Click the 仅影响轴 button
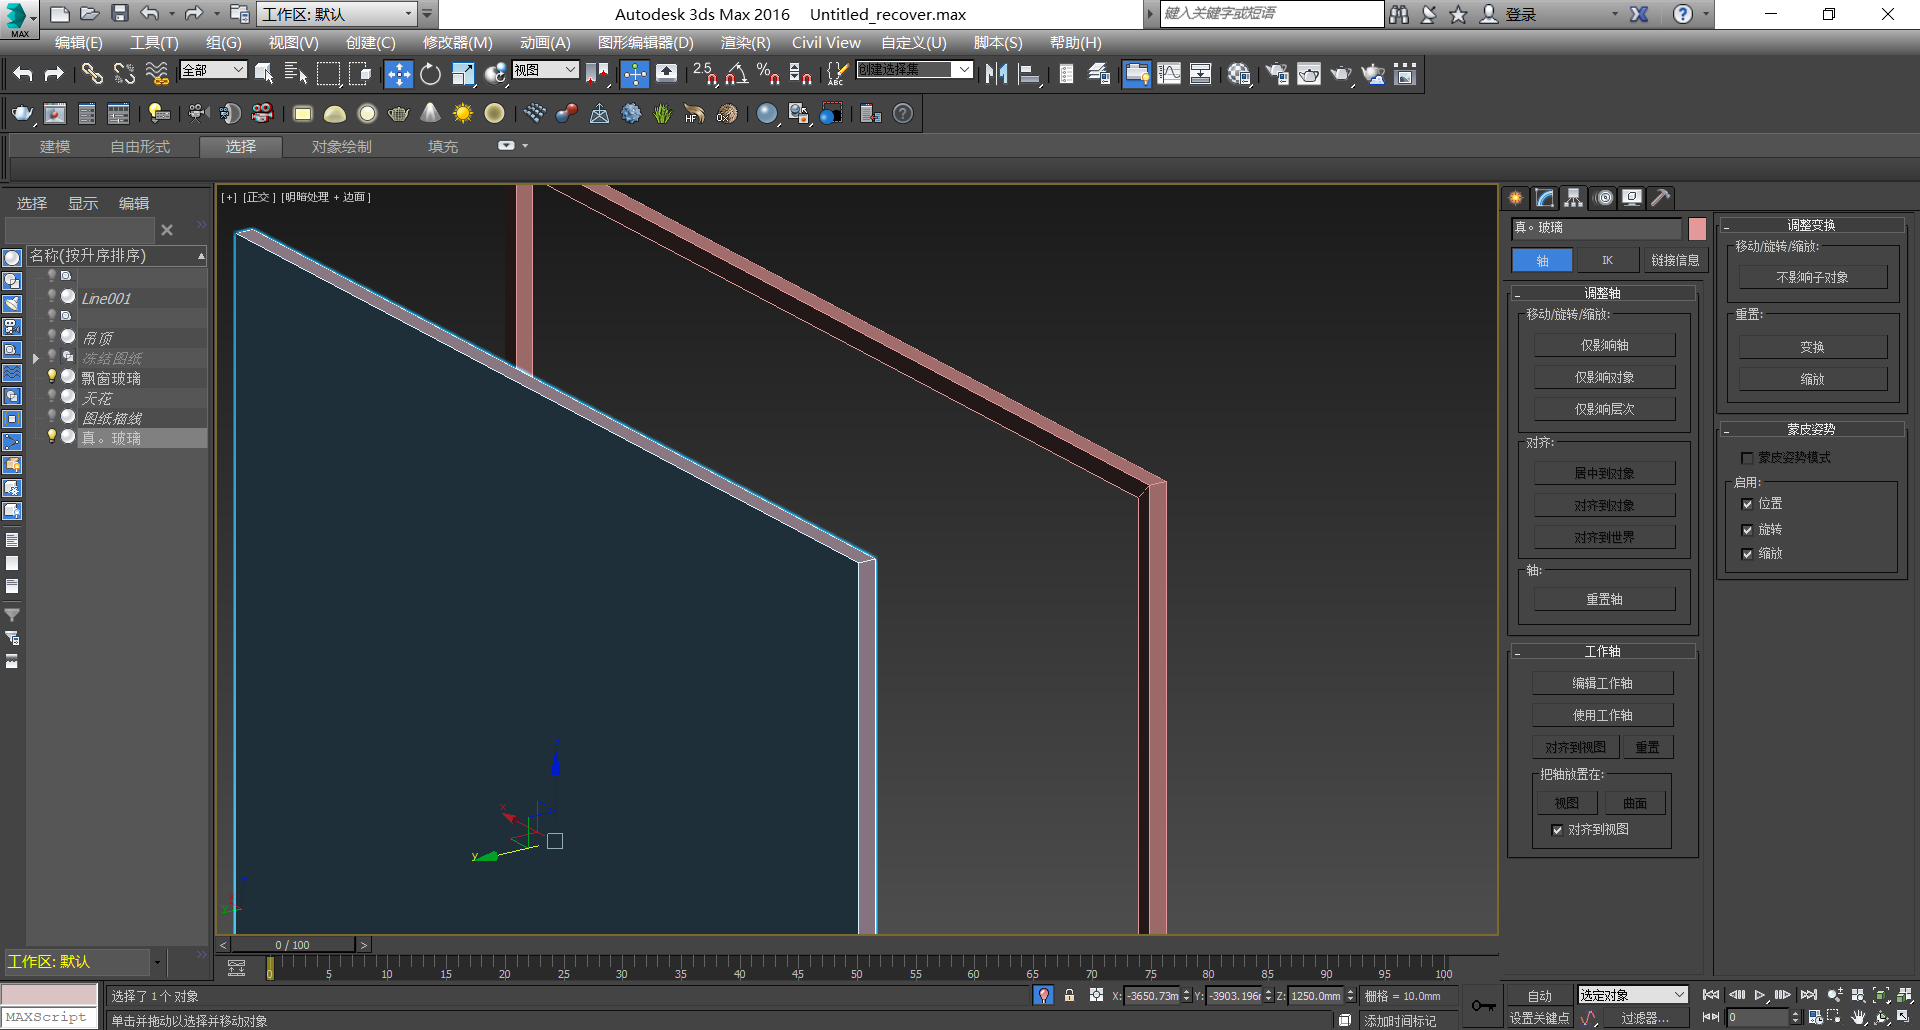This screenshot has width=1920, height=1030. (x=1604, y=344)
